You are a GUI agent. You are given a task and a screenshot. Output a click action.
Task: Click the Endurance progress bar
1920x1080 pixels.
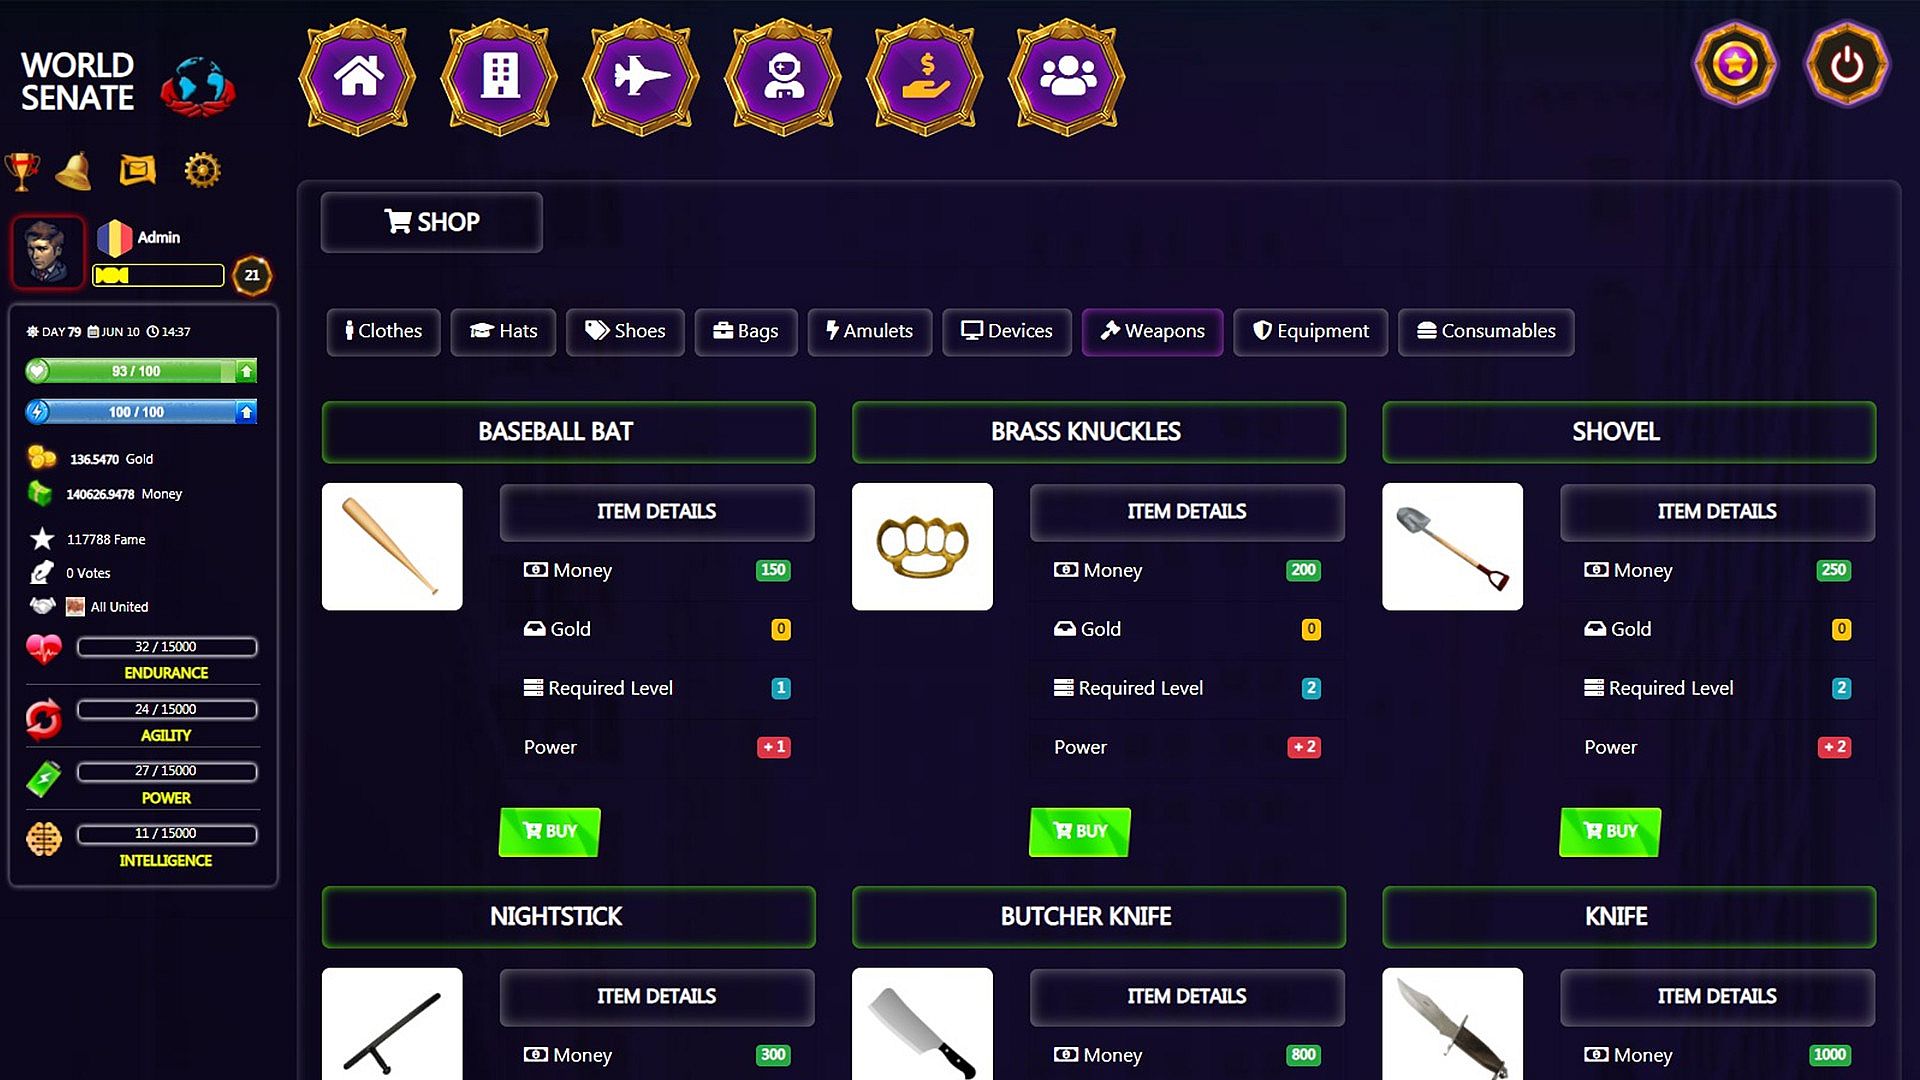pyautogui.click(x=167, y=647)
